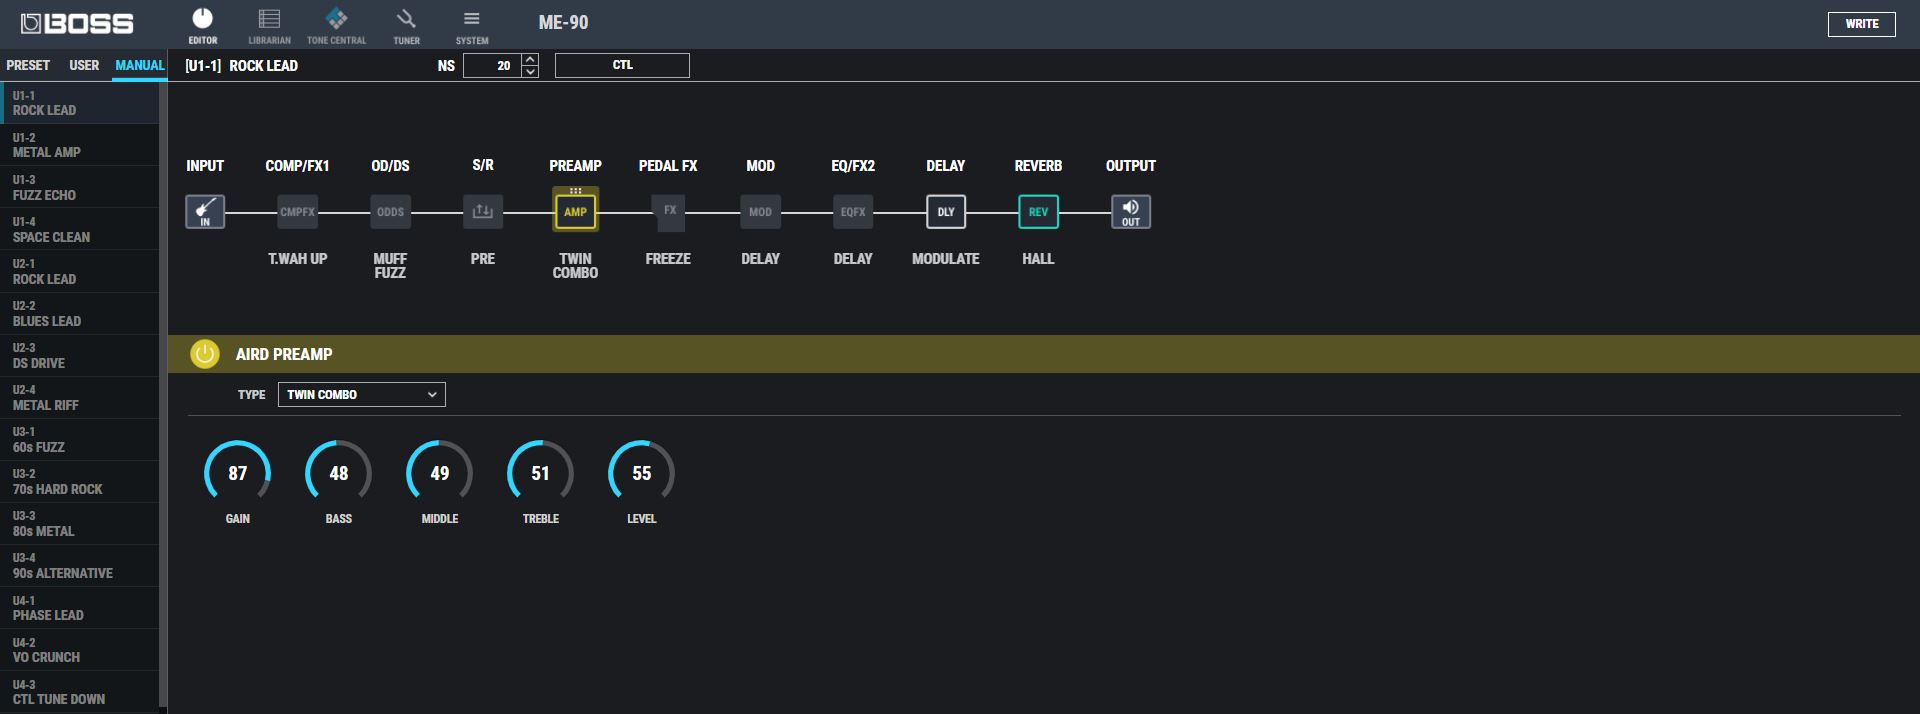Screen dimensions: 1920x714
Task: Select the OUT output block
Action: coord(1131,212)
